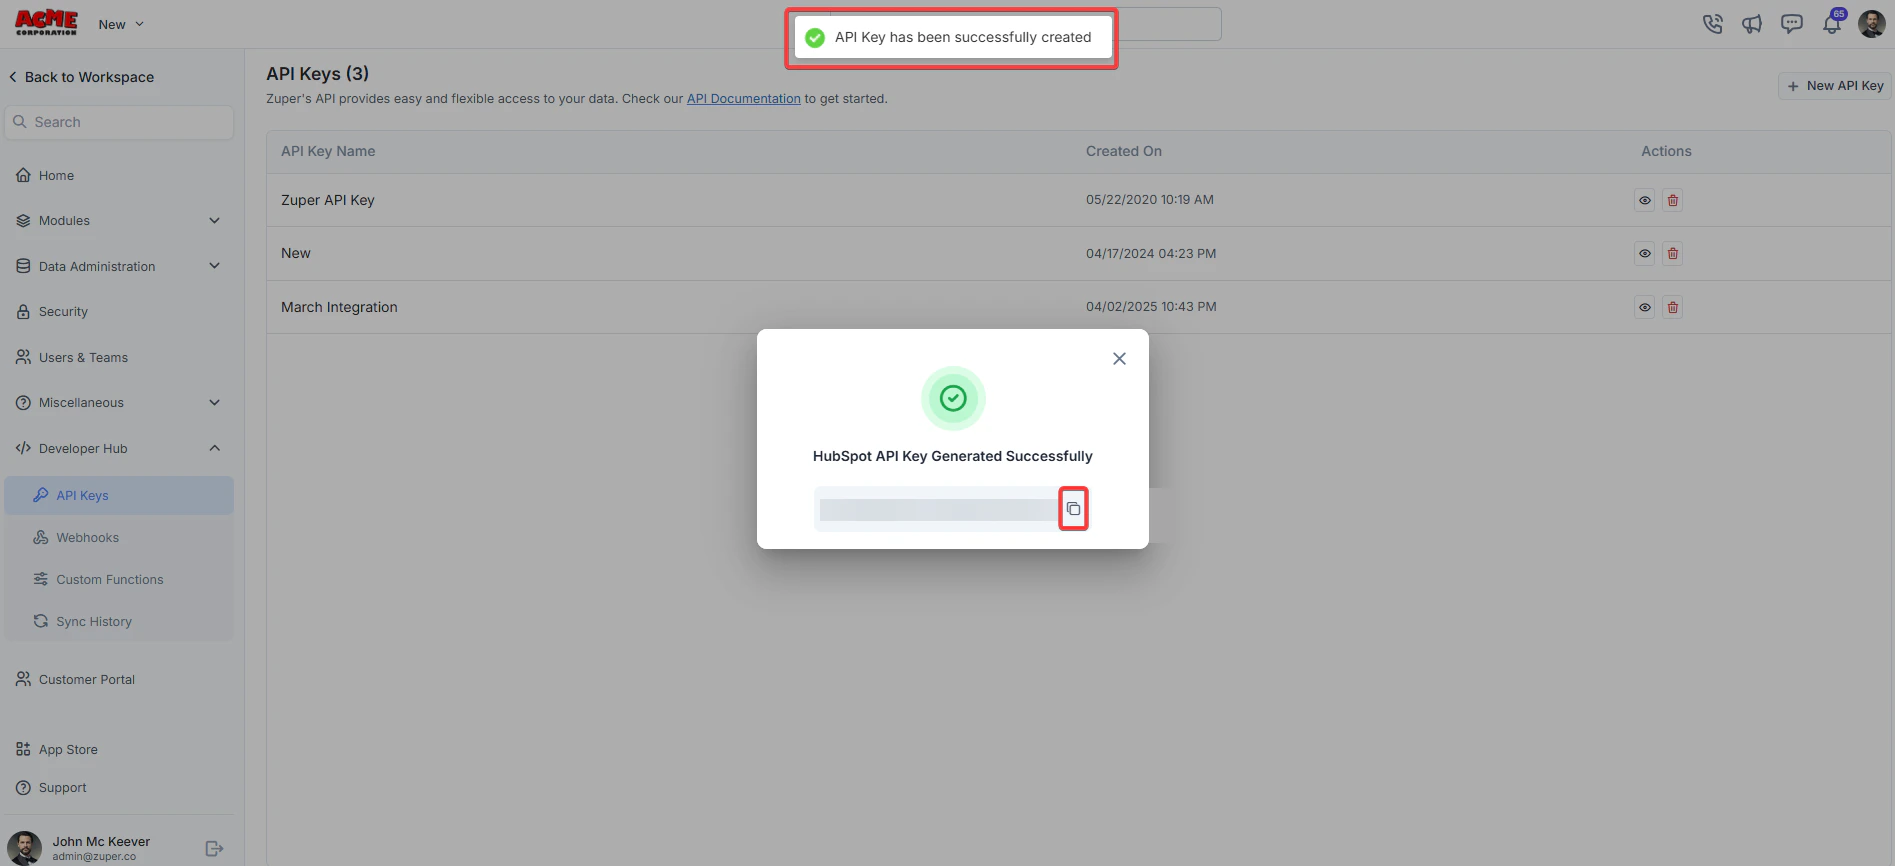This screenshot has width=1895, height=866.
Task: Delete the March Integration API key
Action: [x=1672, y=307]
